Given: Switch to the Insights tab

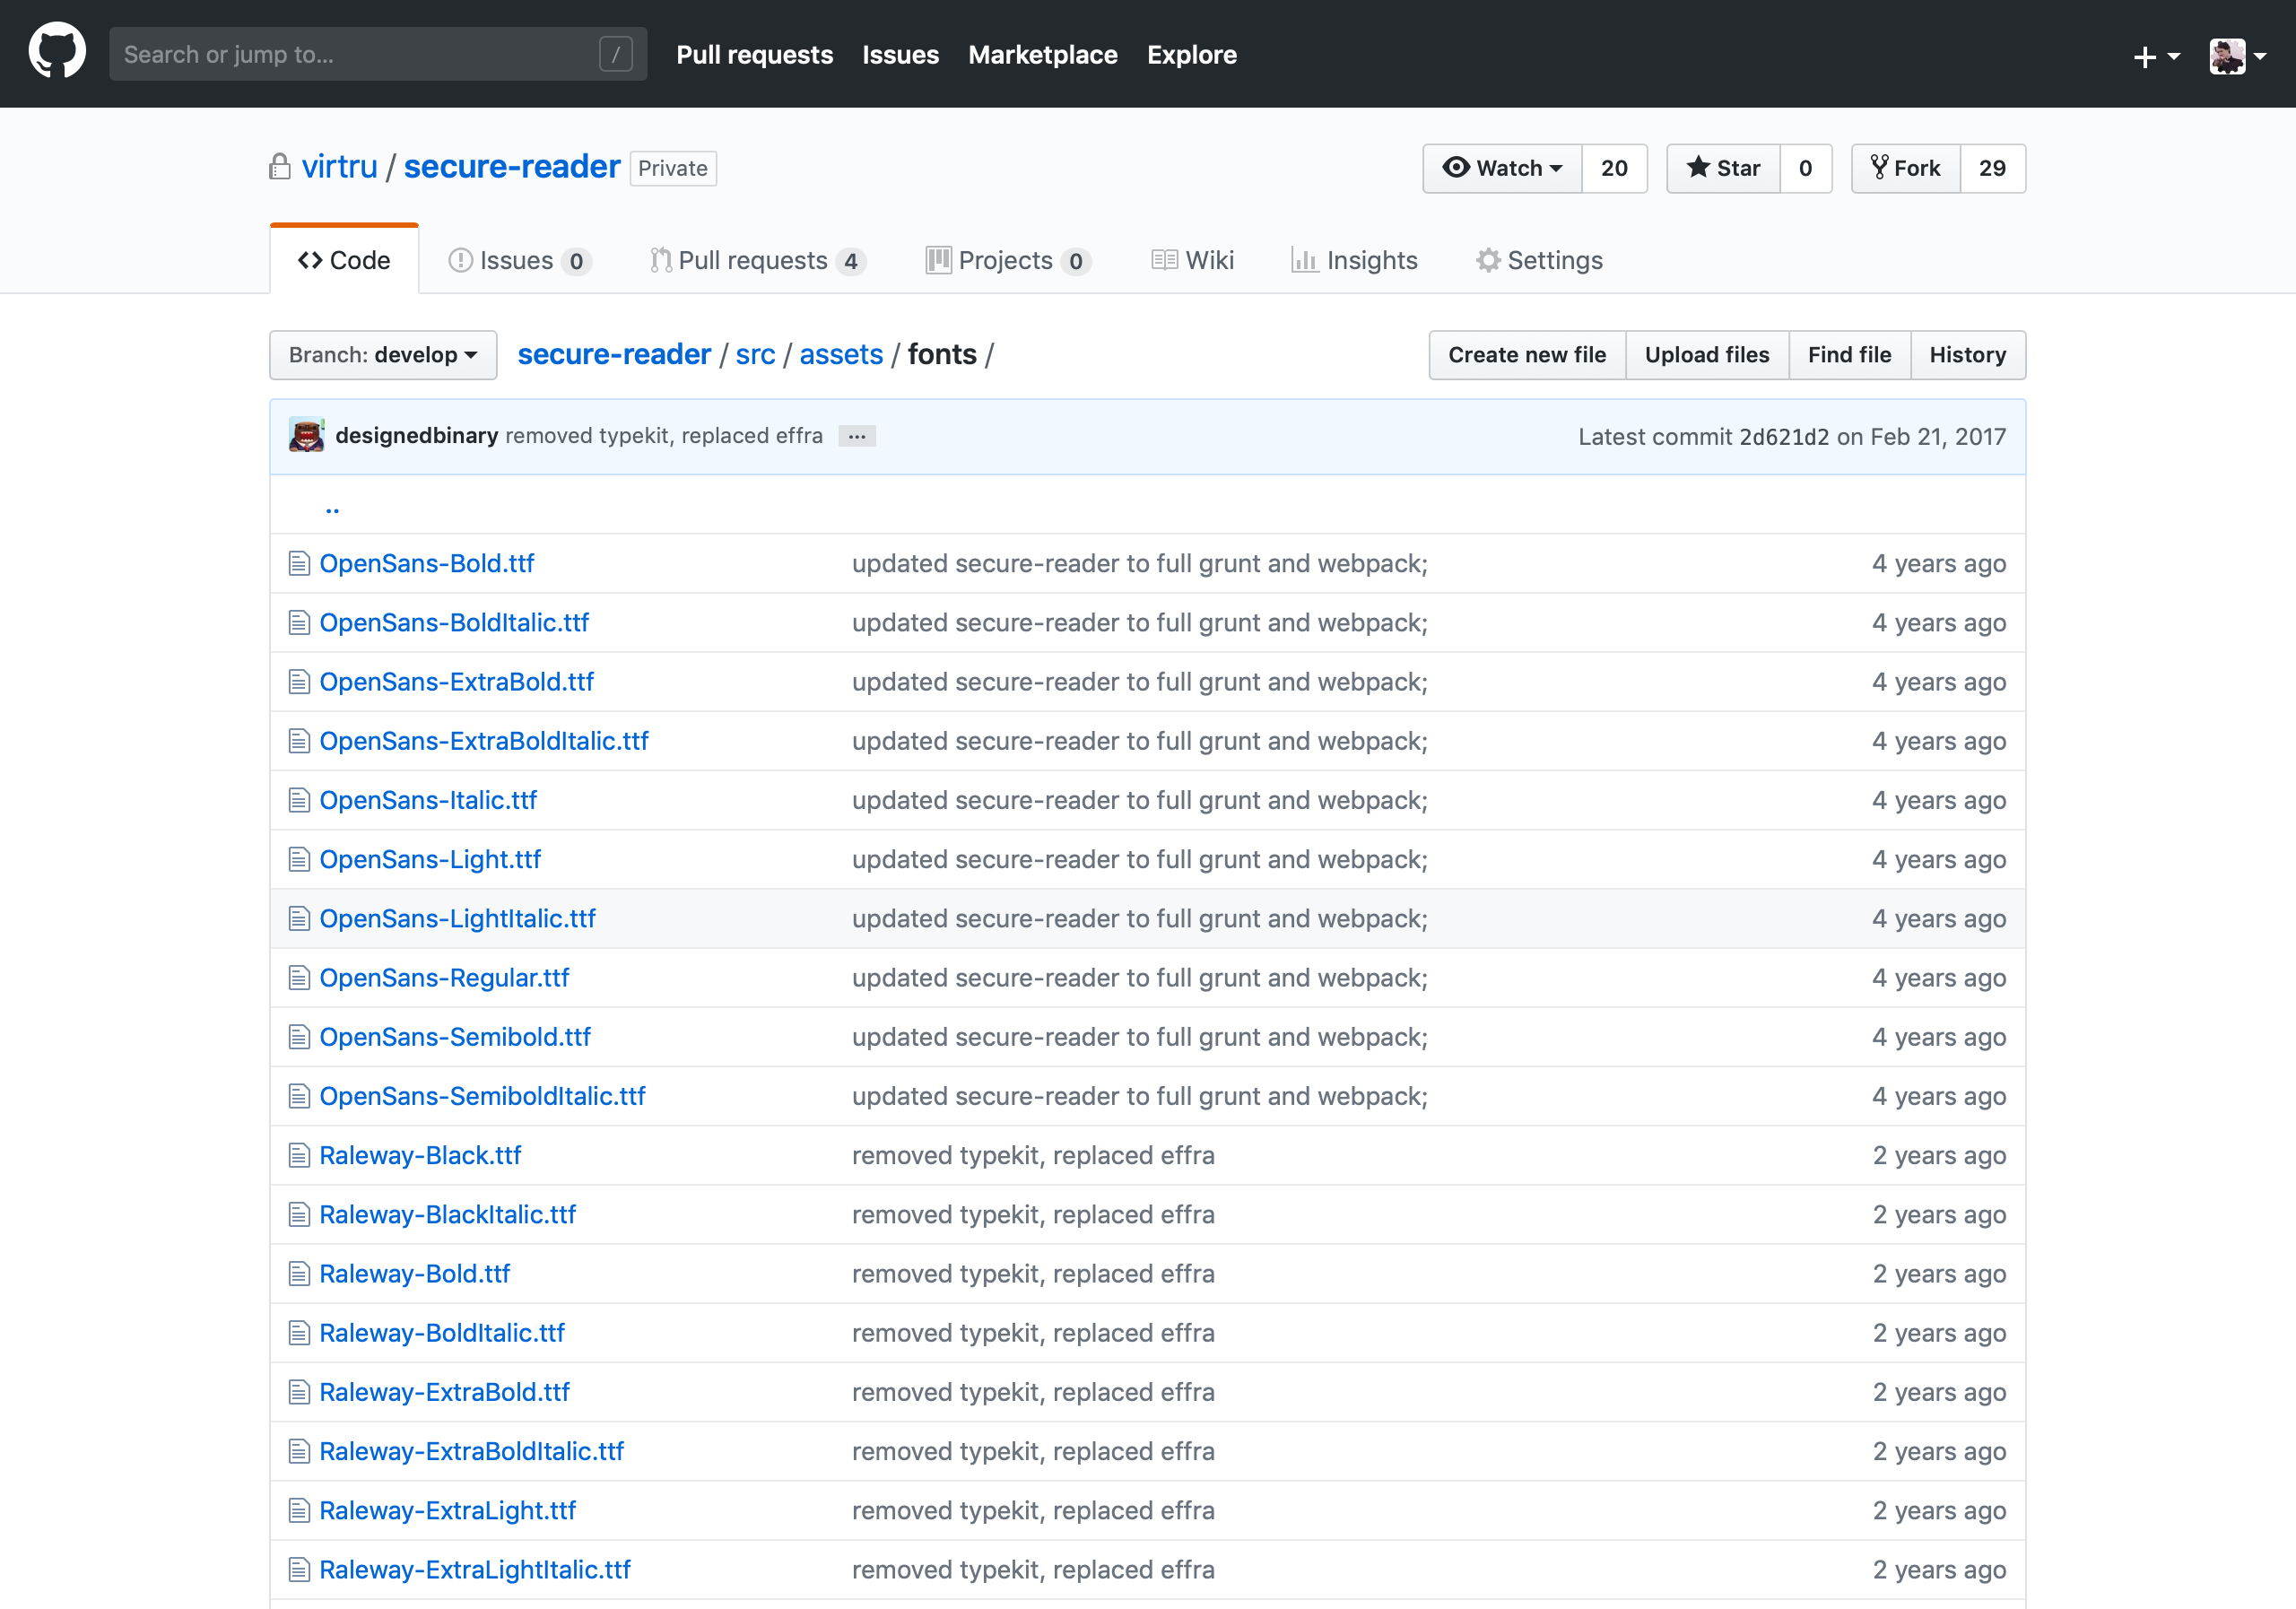Looking at the screenshot, I should [1355, 260].
